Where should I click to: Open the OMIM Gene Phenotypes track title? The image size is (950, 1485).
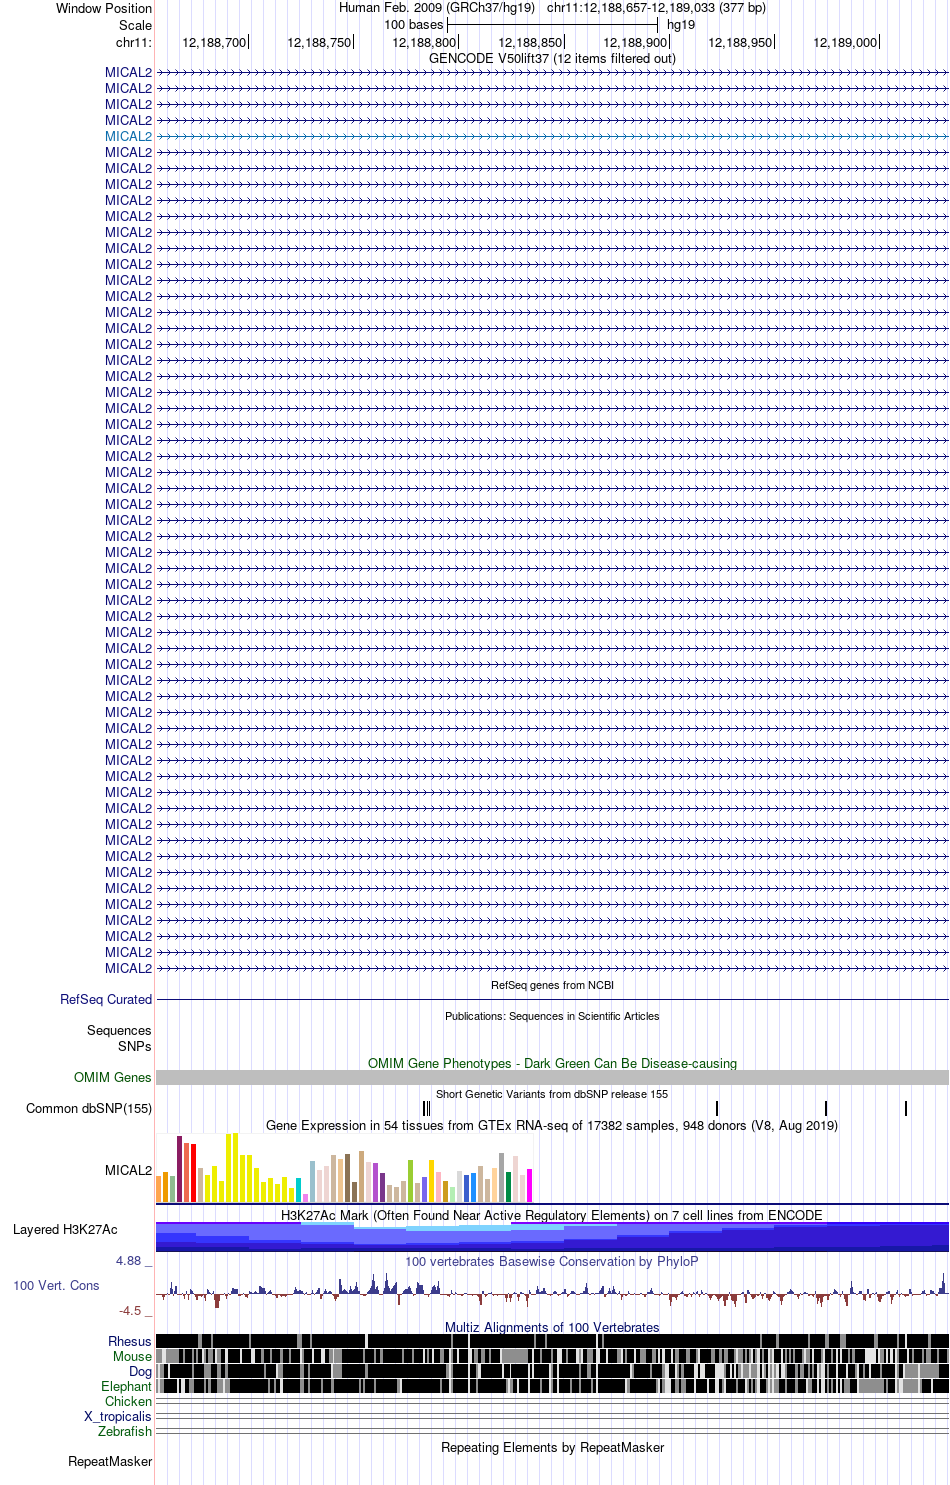coord(552,1063)
